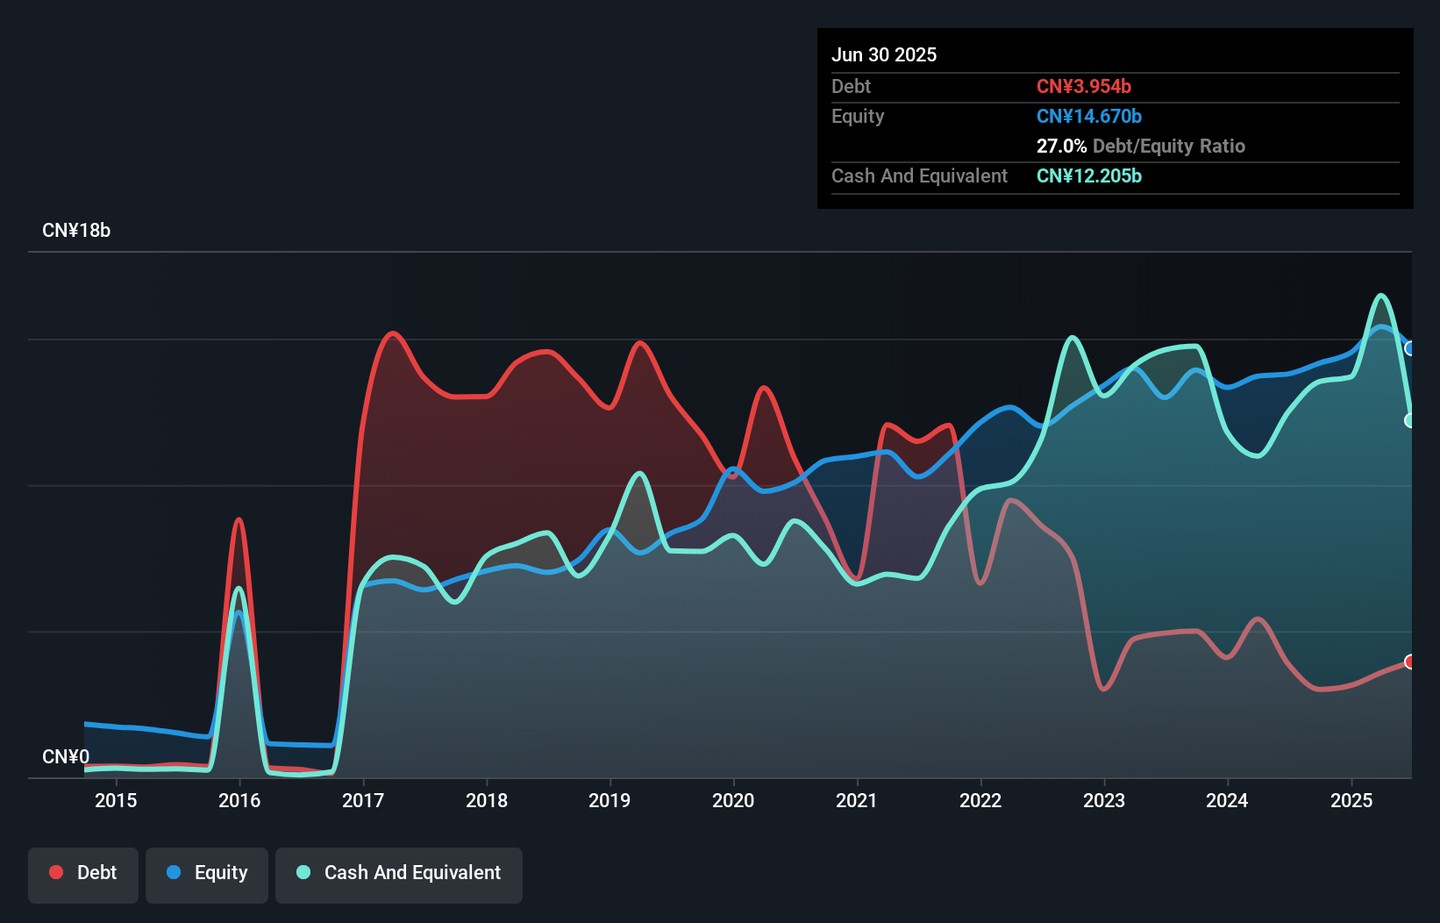
Task: Select the 2025 x-axis label
Action: click(1351, 801)
